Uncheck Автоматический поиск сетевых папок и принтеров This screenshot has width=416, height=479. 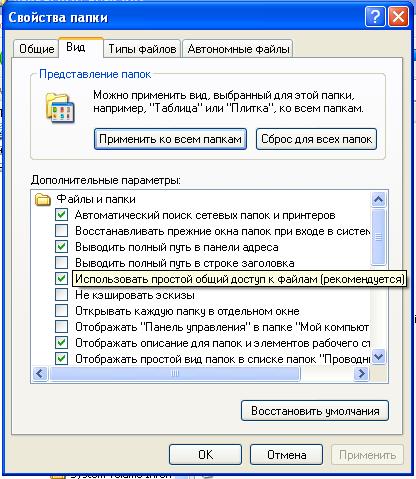[x=61, y=215]
